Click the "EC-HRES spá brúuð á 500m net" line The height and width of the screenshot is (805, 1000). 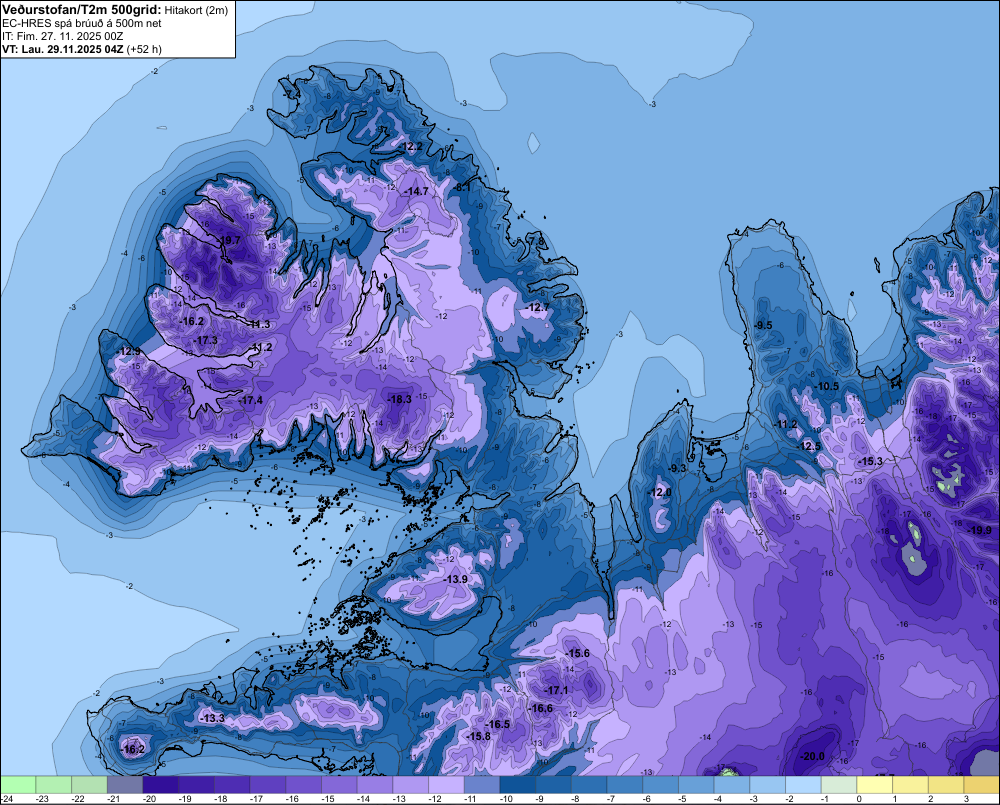(x=82, y=24)
